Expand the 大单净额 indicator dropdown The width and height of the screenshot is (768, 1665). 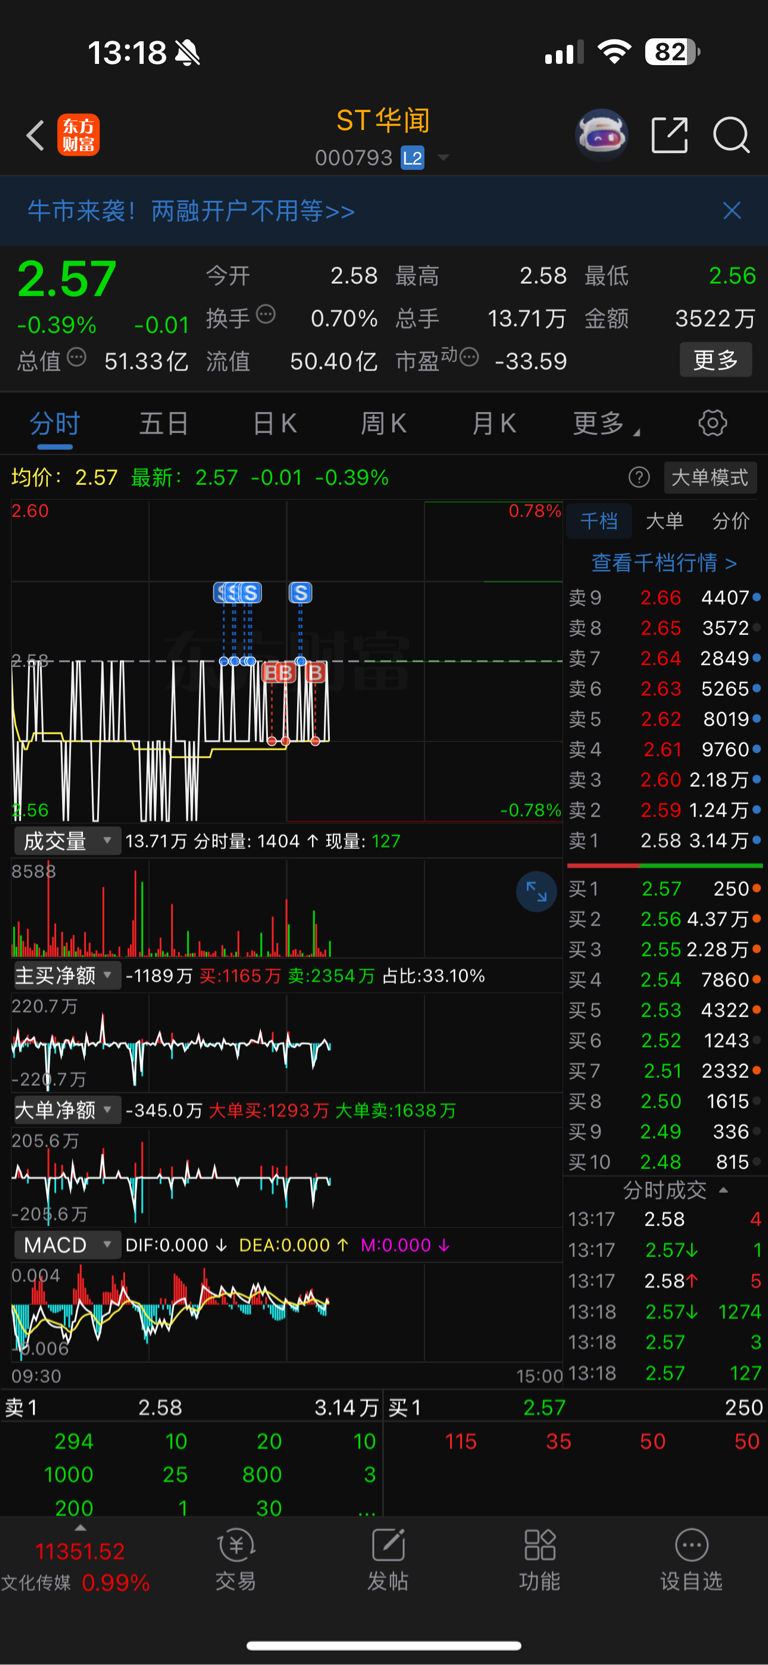click(x=67, y=1110)
